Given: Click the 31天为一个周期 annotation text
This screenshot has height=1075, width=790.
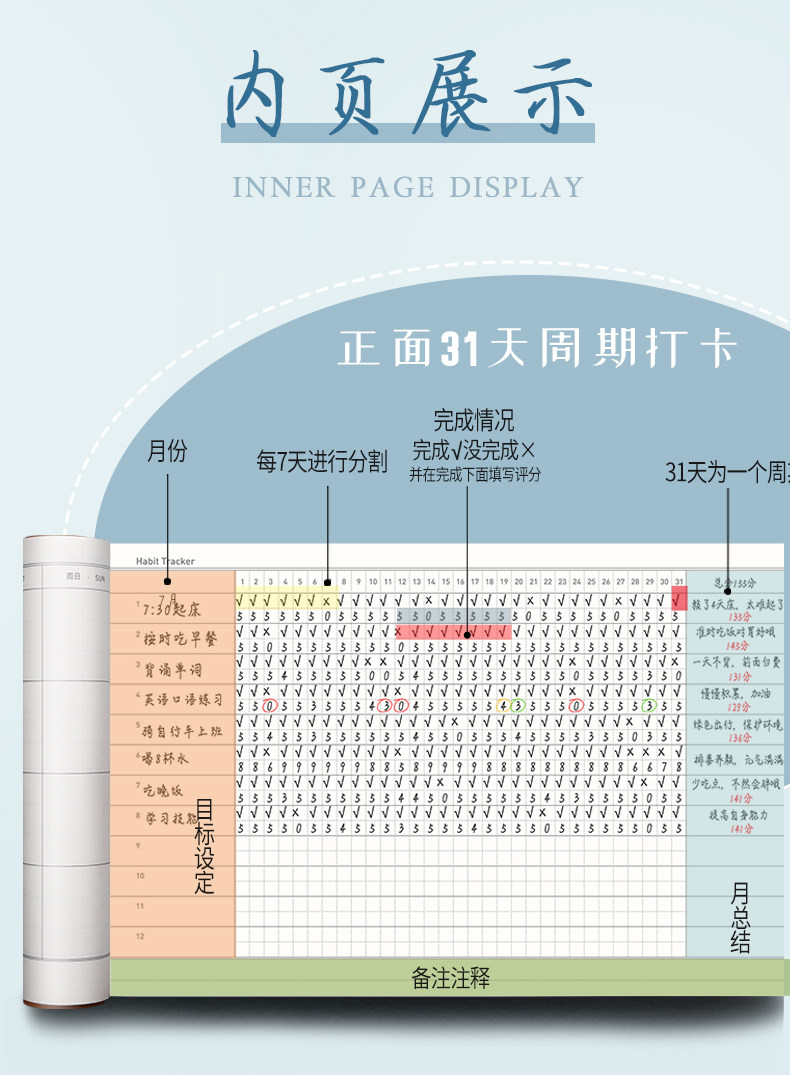Looking at the screenshot, I should [x=728, y=472].
